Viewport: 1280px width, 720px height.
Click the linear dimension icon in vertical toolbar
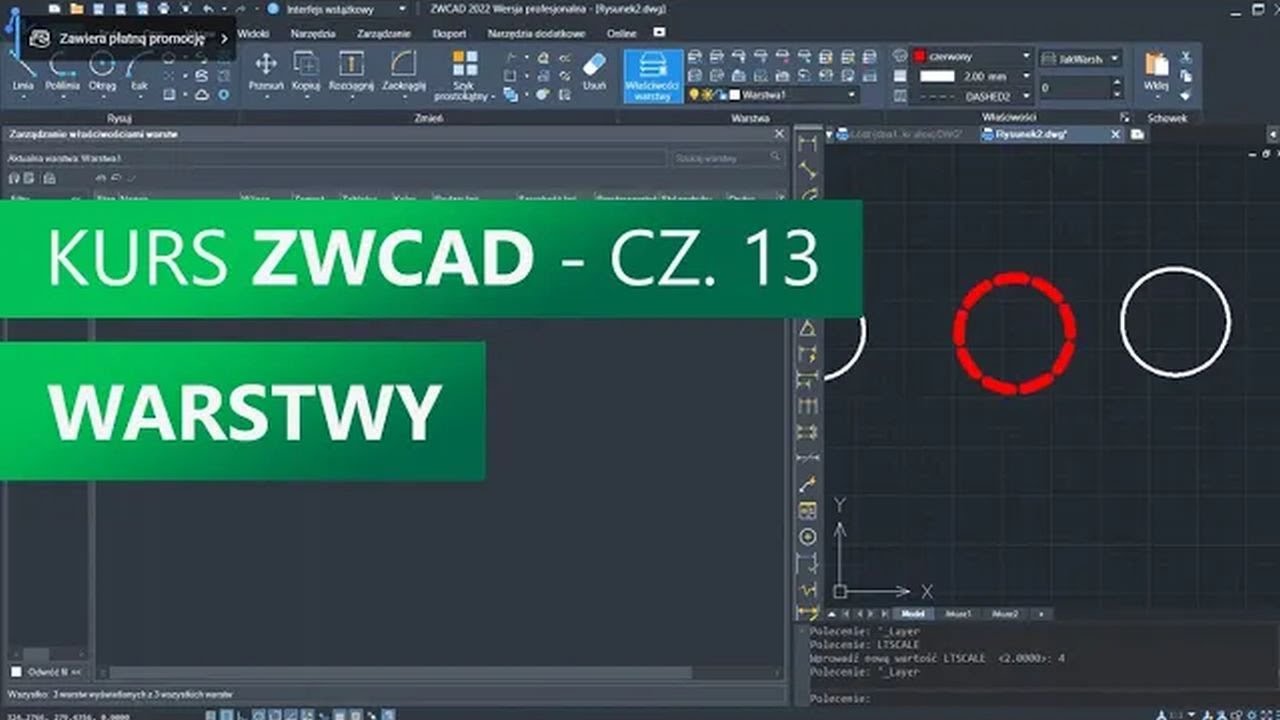click(x=808, y=144)
